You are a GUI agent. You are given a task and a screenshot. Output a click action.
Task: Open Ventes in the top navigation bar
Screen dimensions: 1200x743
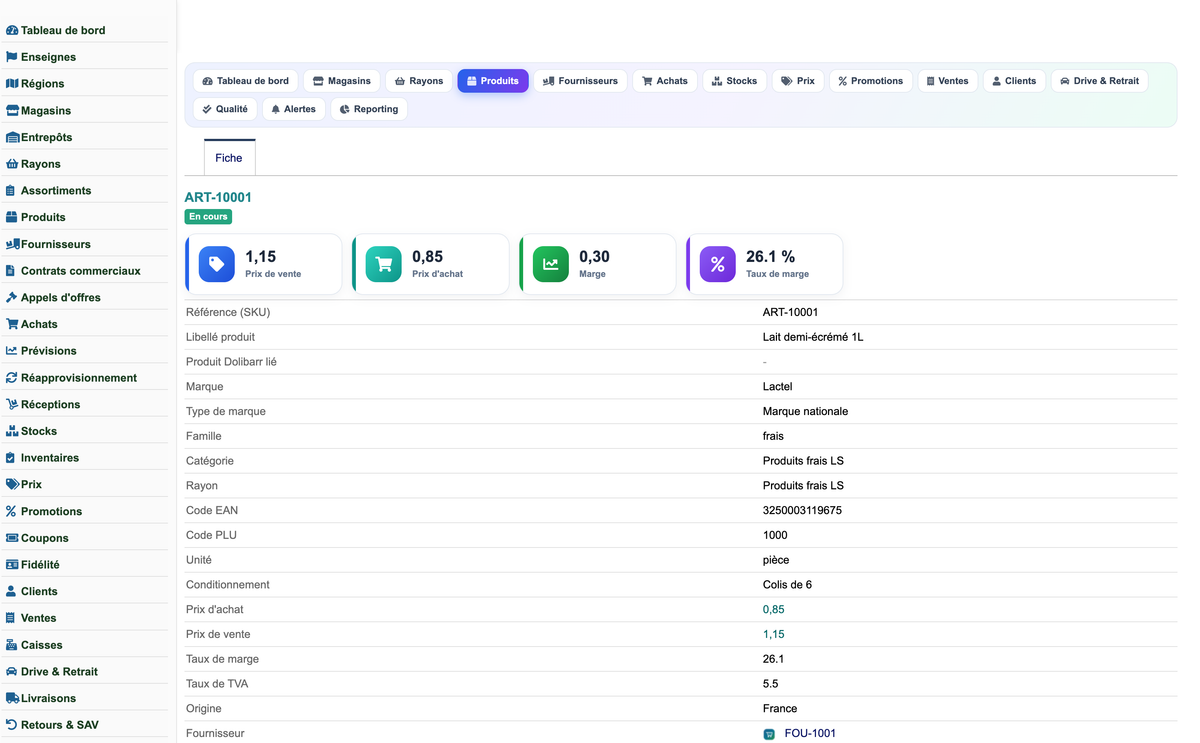click(947, 81)
